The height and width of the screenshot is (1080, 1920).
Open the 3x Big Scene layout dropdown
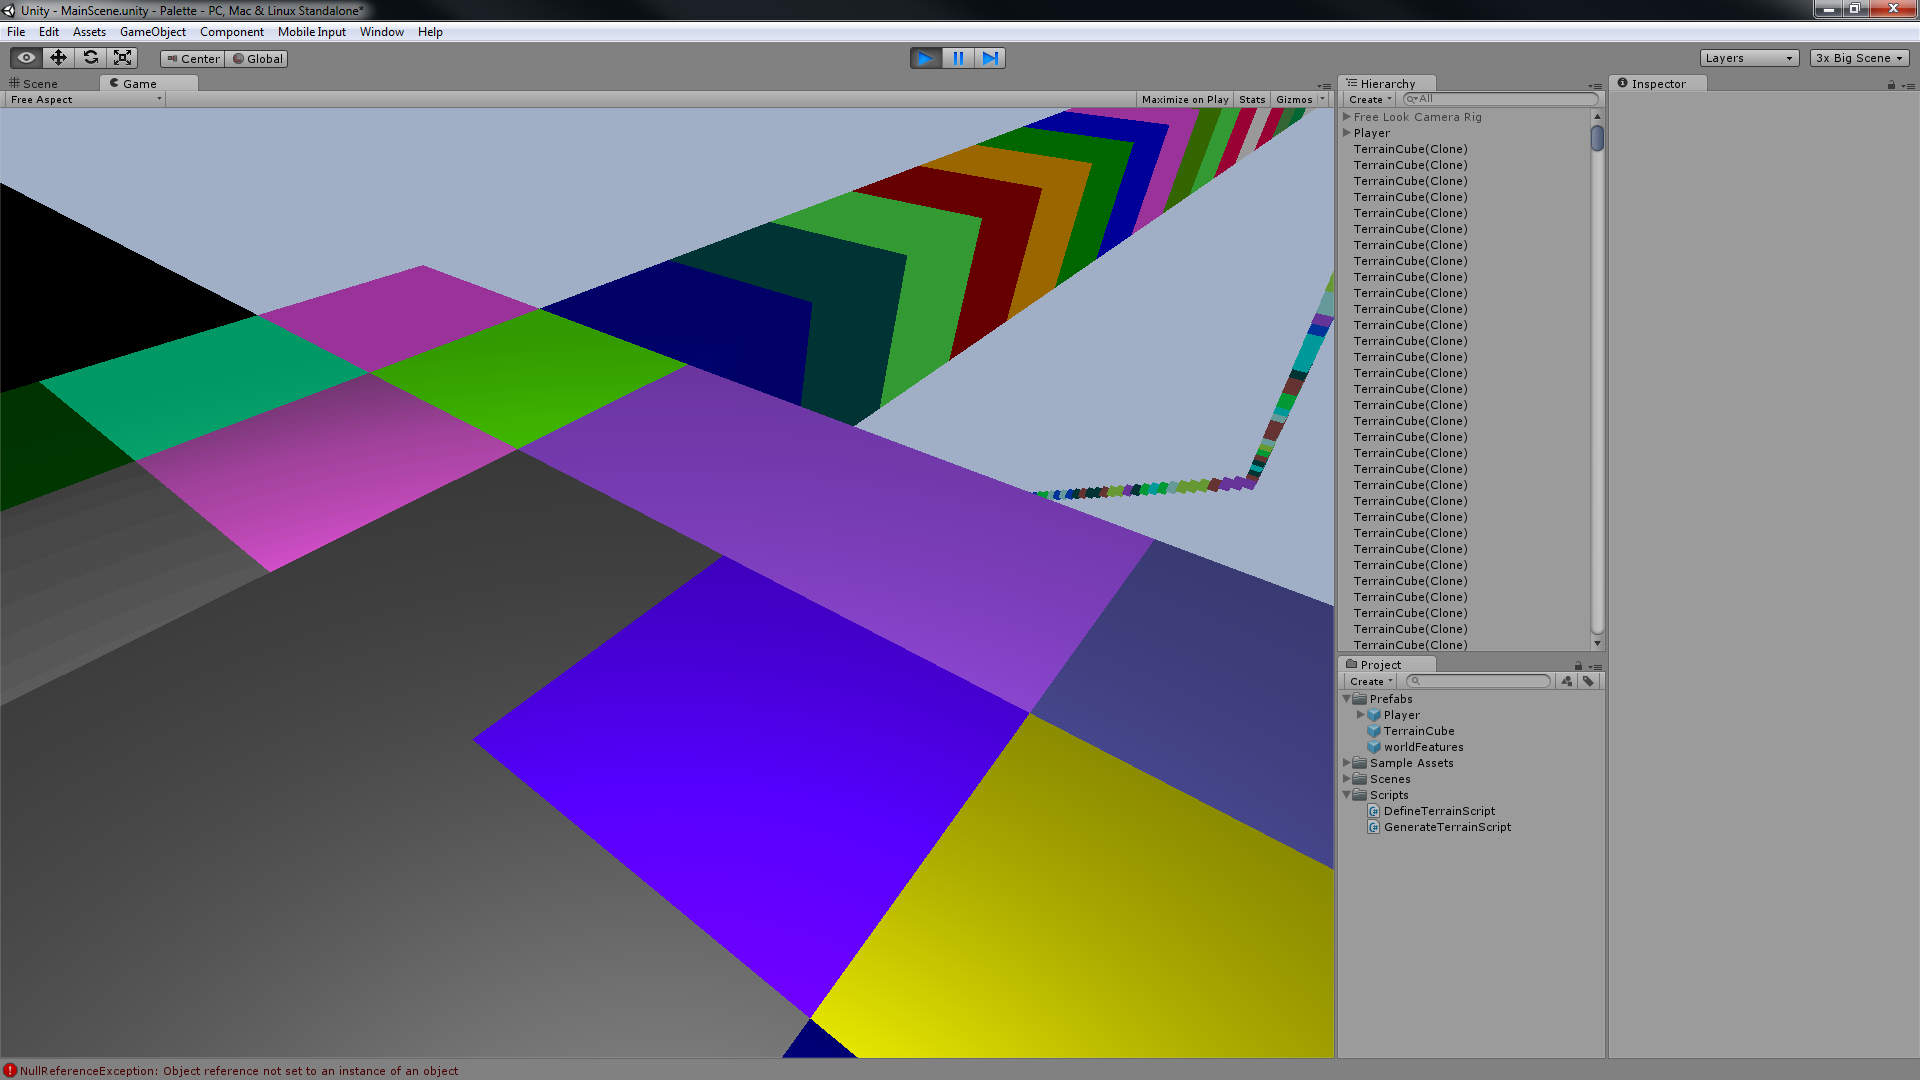1859,58
